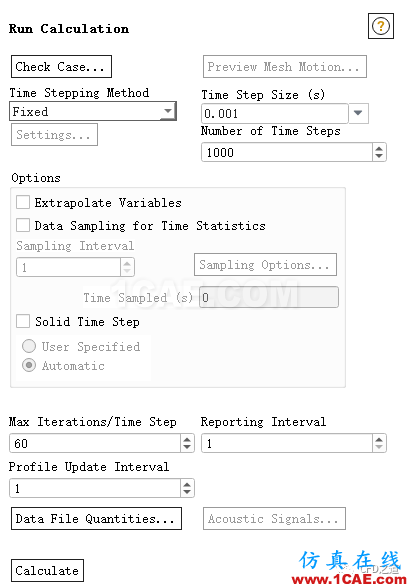
Task: Click the Time Step Size input field
Action: pos(275,113)
